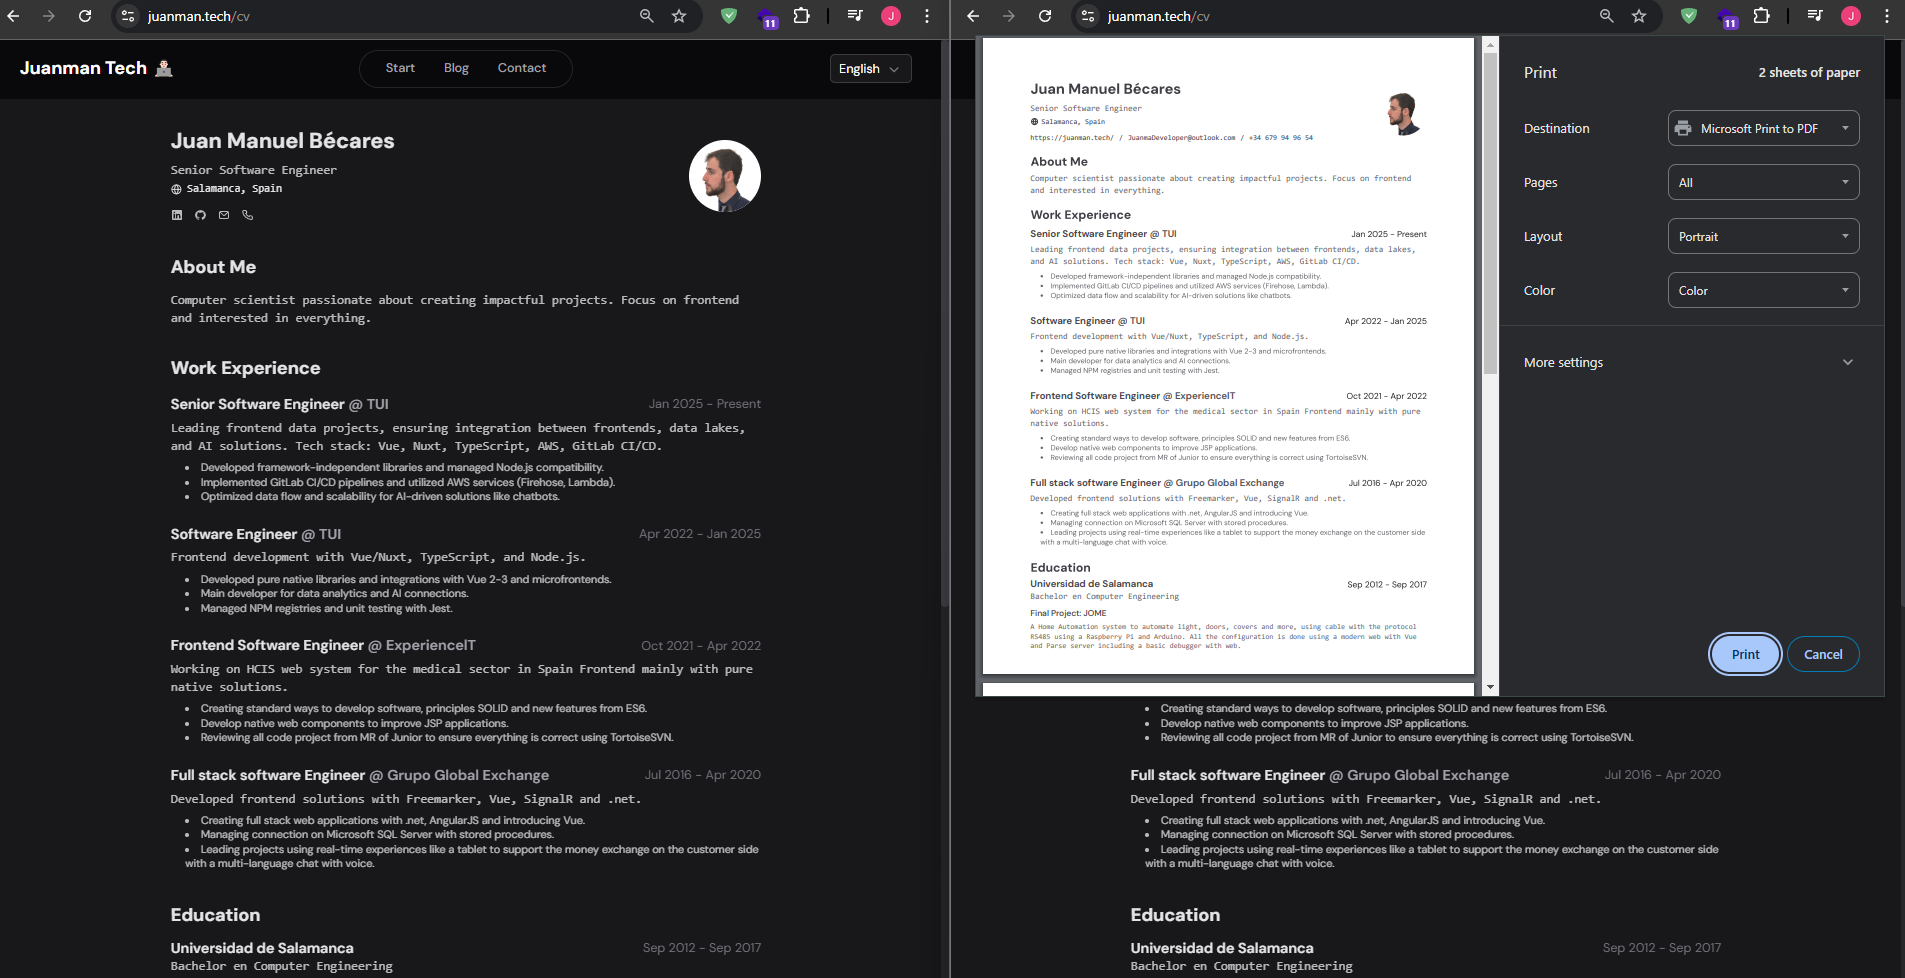Click the green shield extension icon in print-dialog window

click(x=1689, y=16)
